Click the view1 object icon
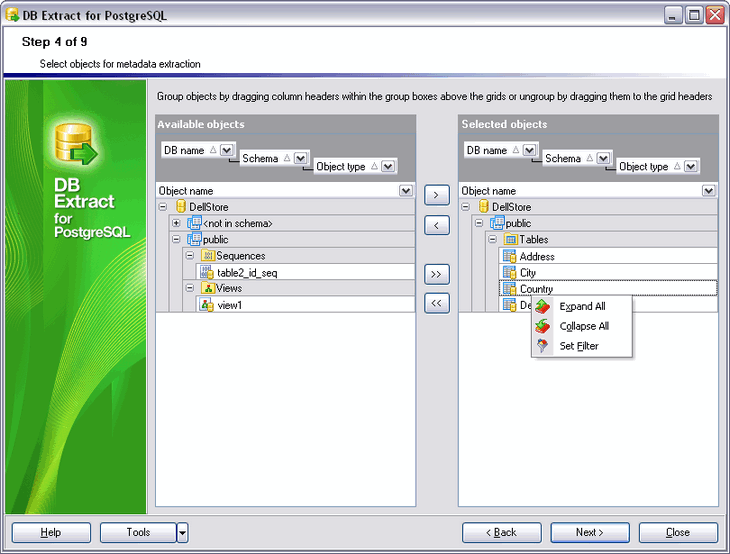Screen dimensions: 730x554 (207, 305)
